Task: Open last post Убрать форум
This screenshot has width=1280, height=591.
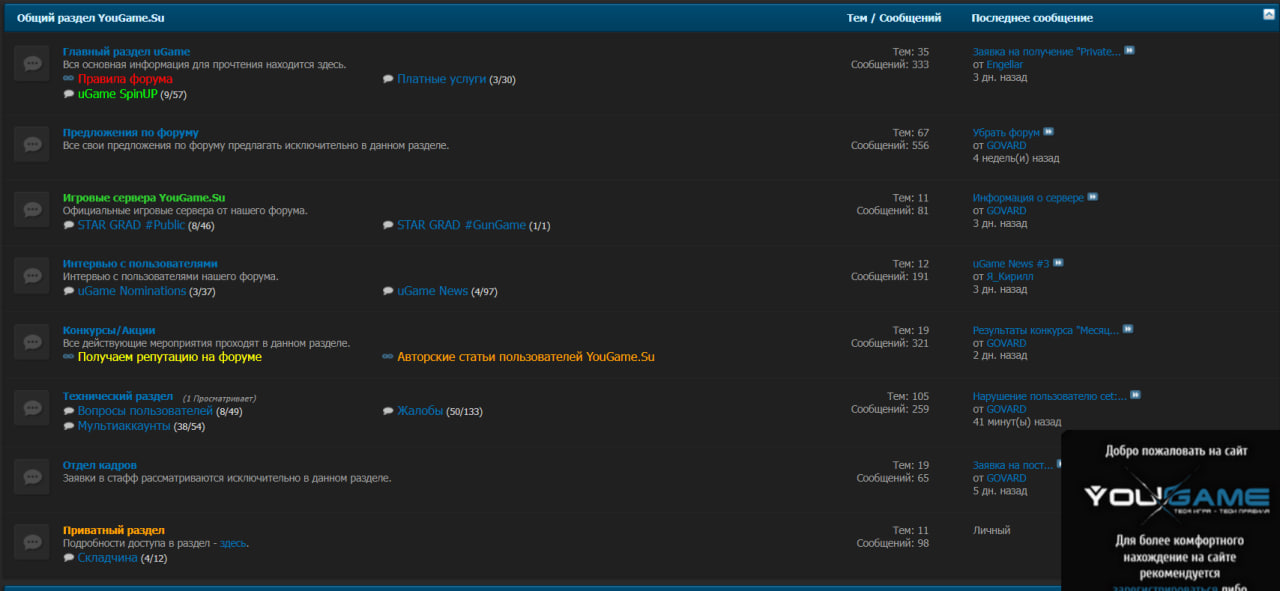Action: tap(1006, 132)
